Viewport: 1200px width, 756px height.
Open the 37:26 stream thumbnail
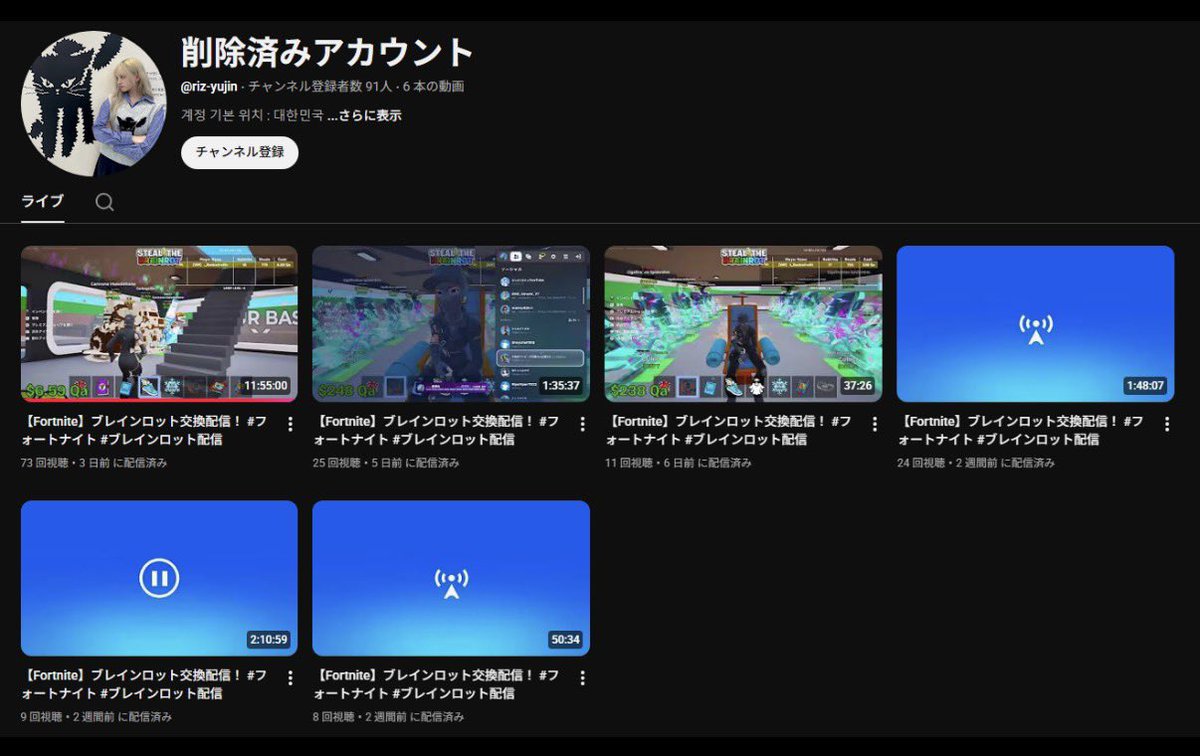click(x=743, y=324)
